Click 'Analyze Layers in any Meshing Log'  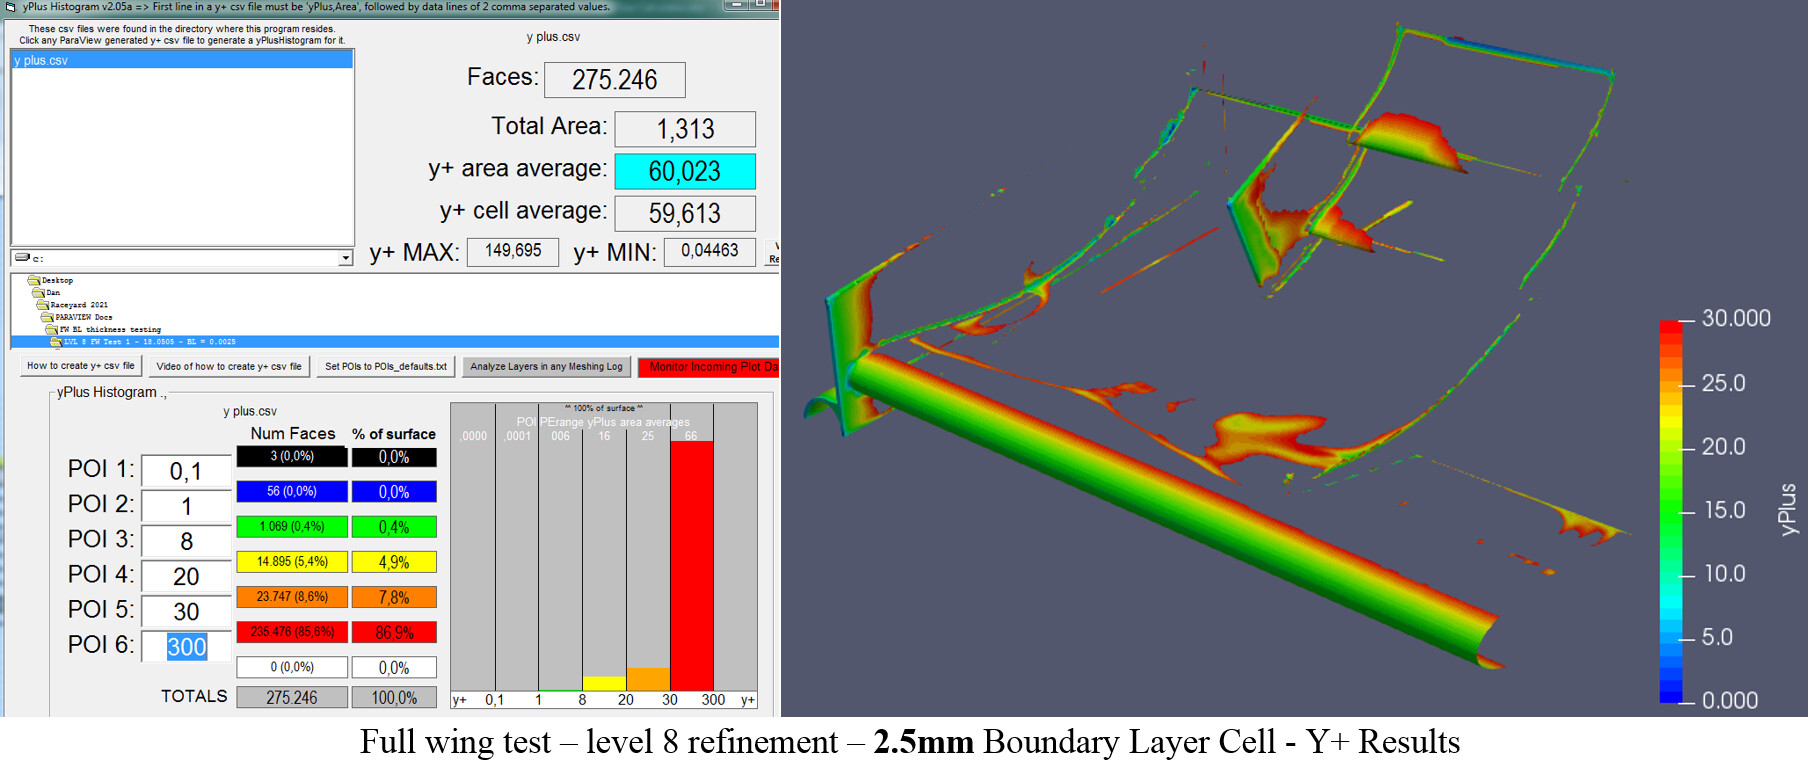click(546, 367)
